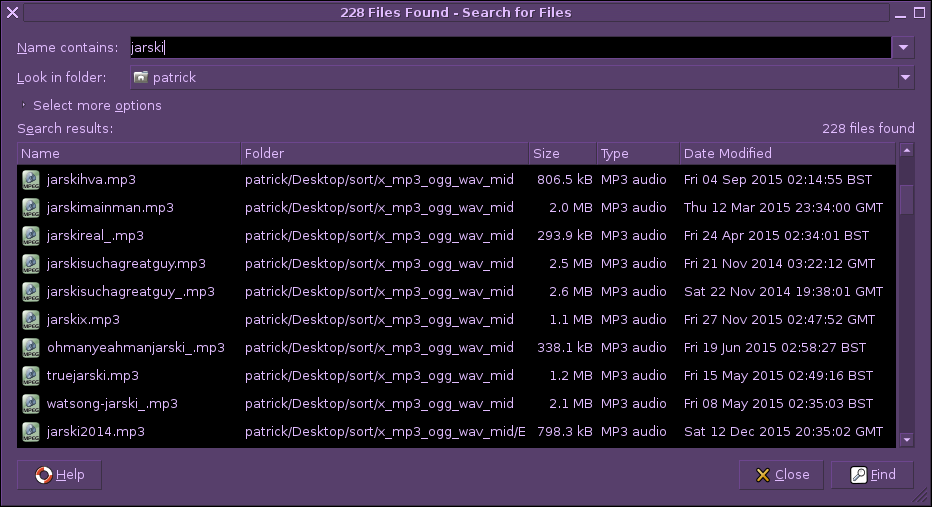Viewport: 932px width, 507px height.
Task: Select the truejarski.mp3 audio icon
Action: [30, 376]
